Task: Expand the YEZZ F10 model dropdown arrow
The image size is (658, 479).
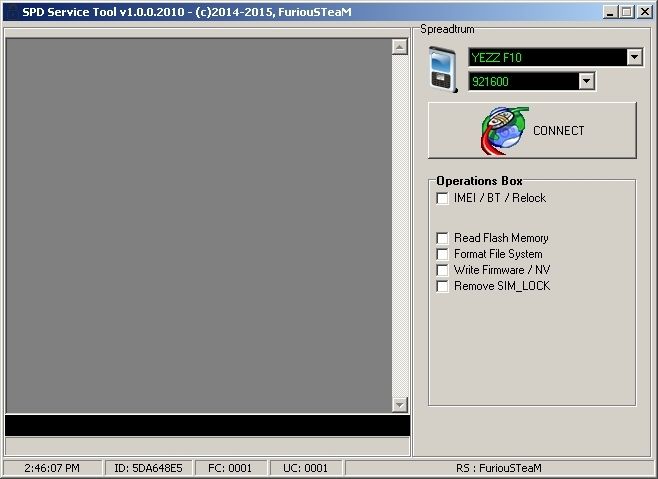Action: coord(634,58)
